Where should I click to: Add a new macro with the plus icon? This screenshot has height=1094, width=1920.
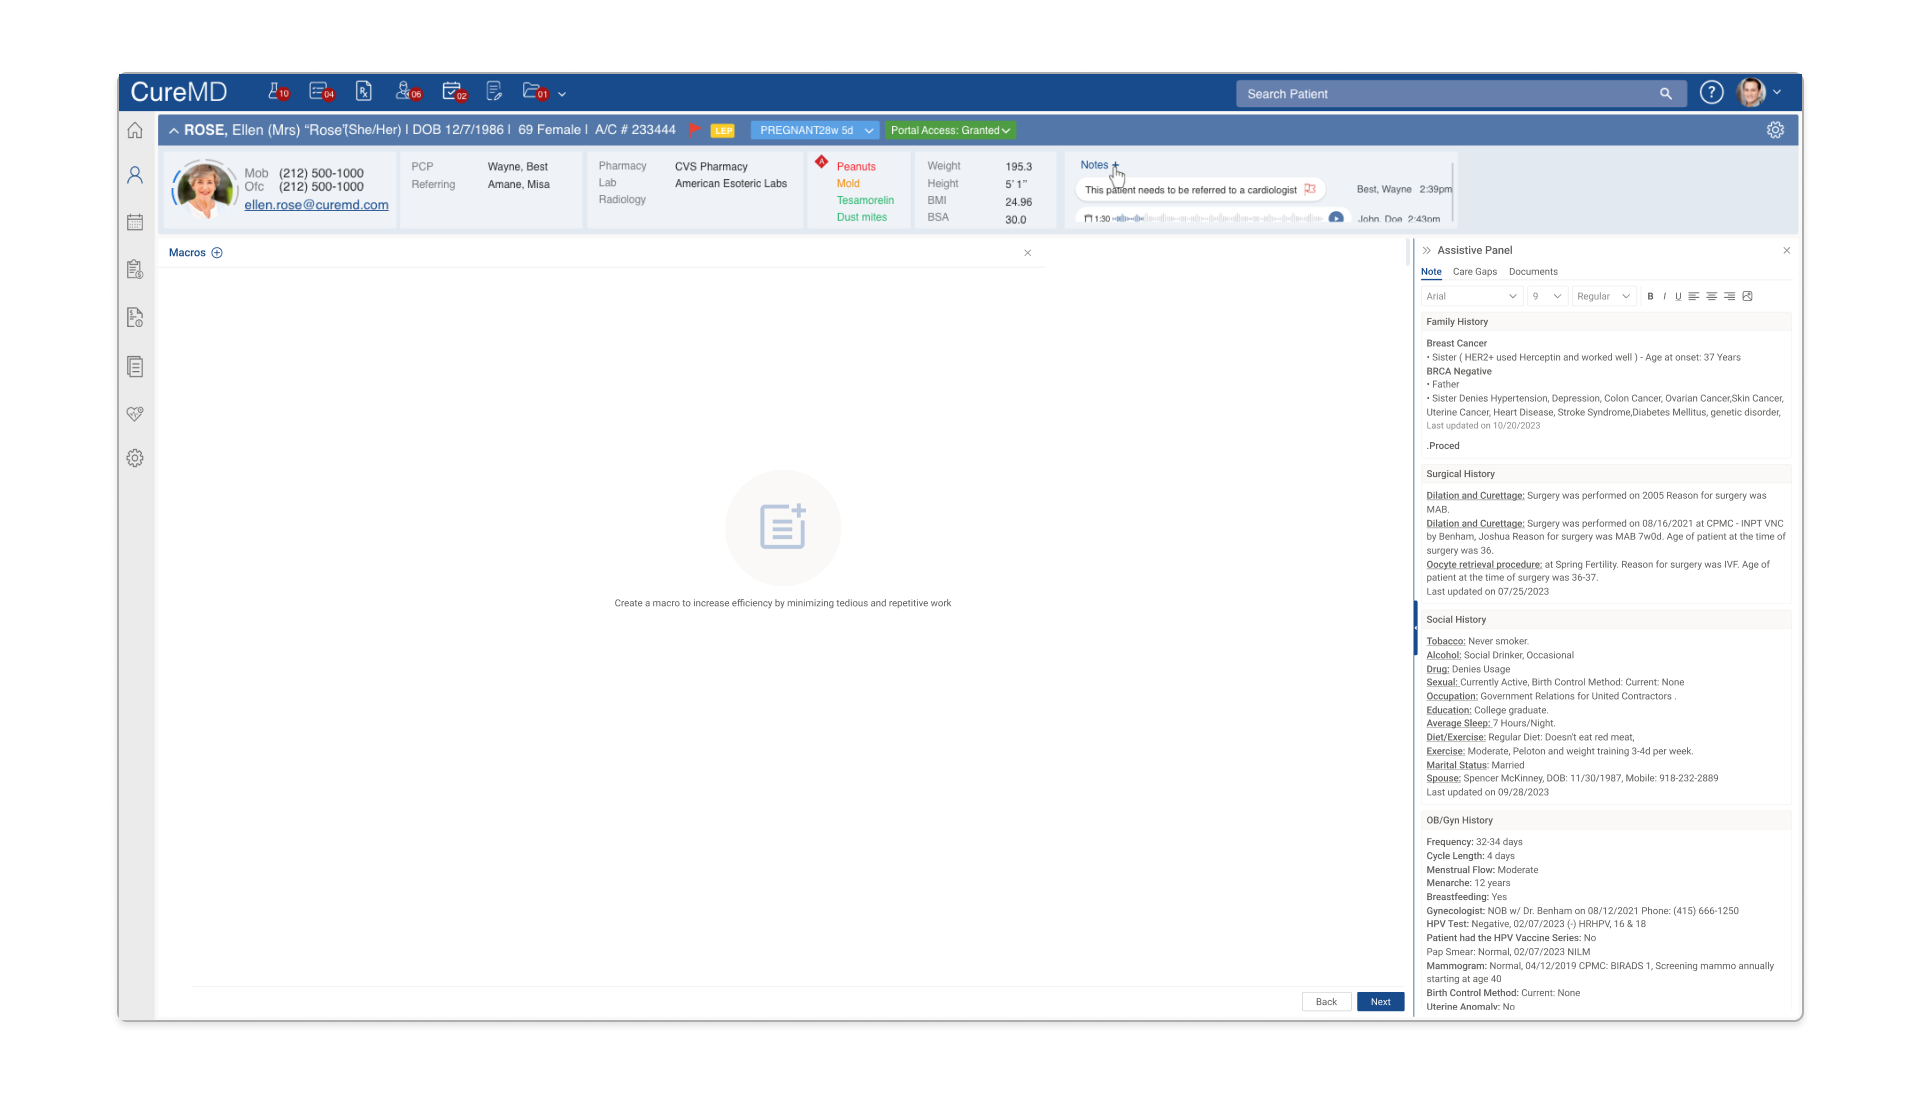pos(217,253)
